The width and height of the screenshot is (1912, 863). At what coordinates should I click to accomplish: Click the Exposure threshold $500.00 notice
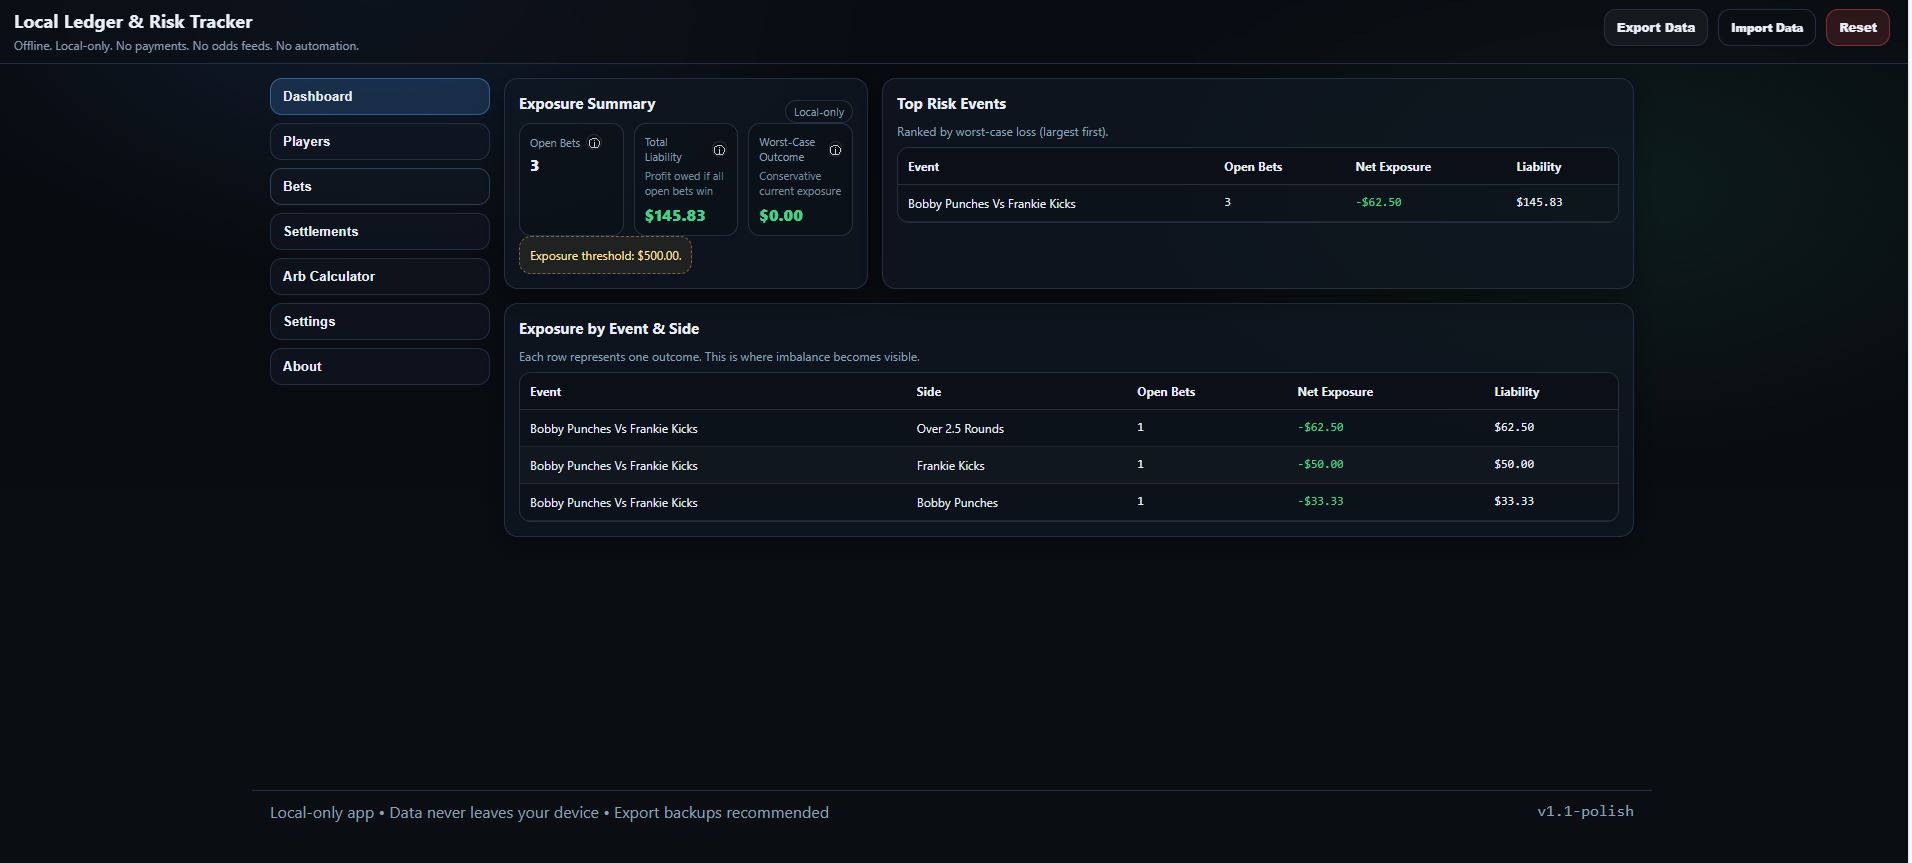click(x=605, y=256)
